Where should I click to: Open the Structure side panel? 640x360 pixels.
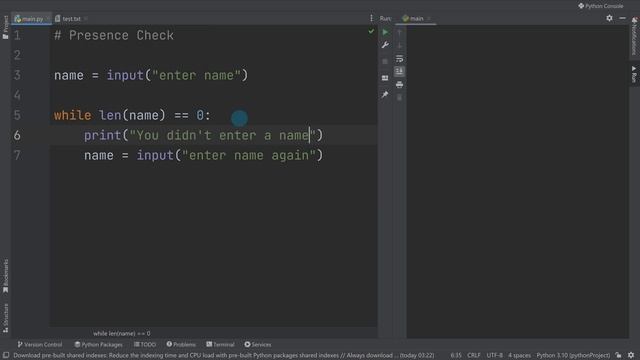pos(5,318)
